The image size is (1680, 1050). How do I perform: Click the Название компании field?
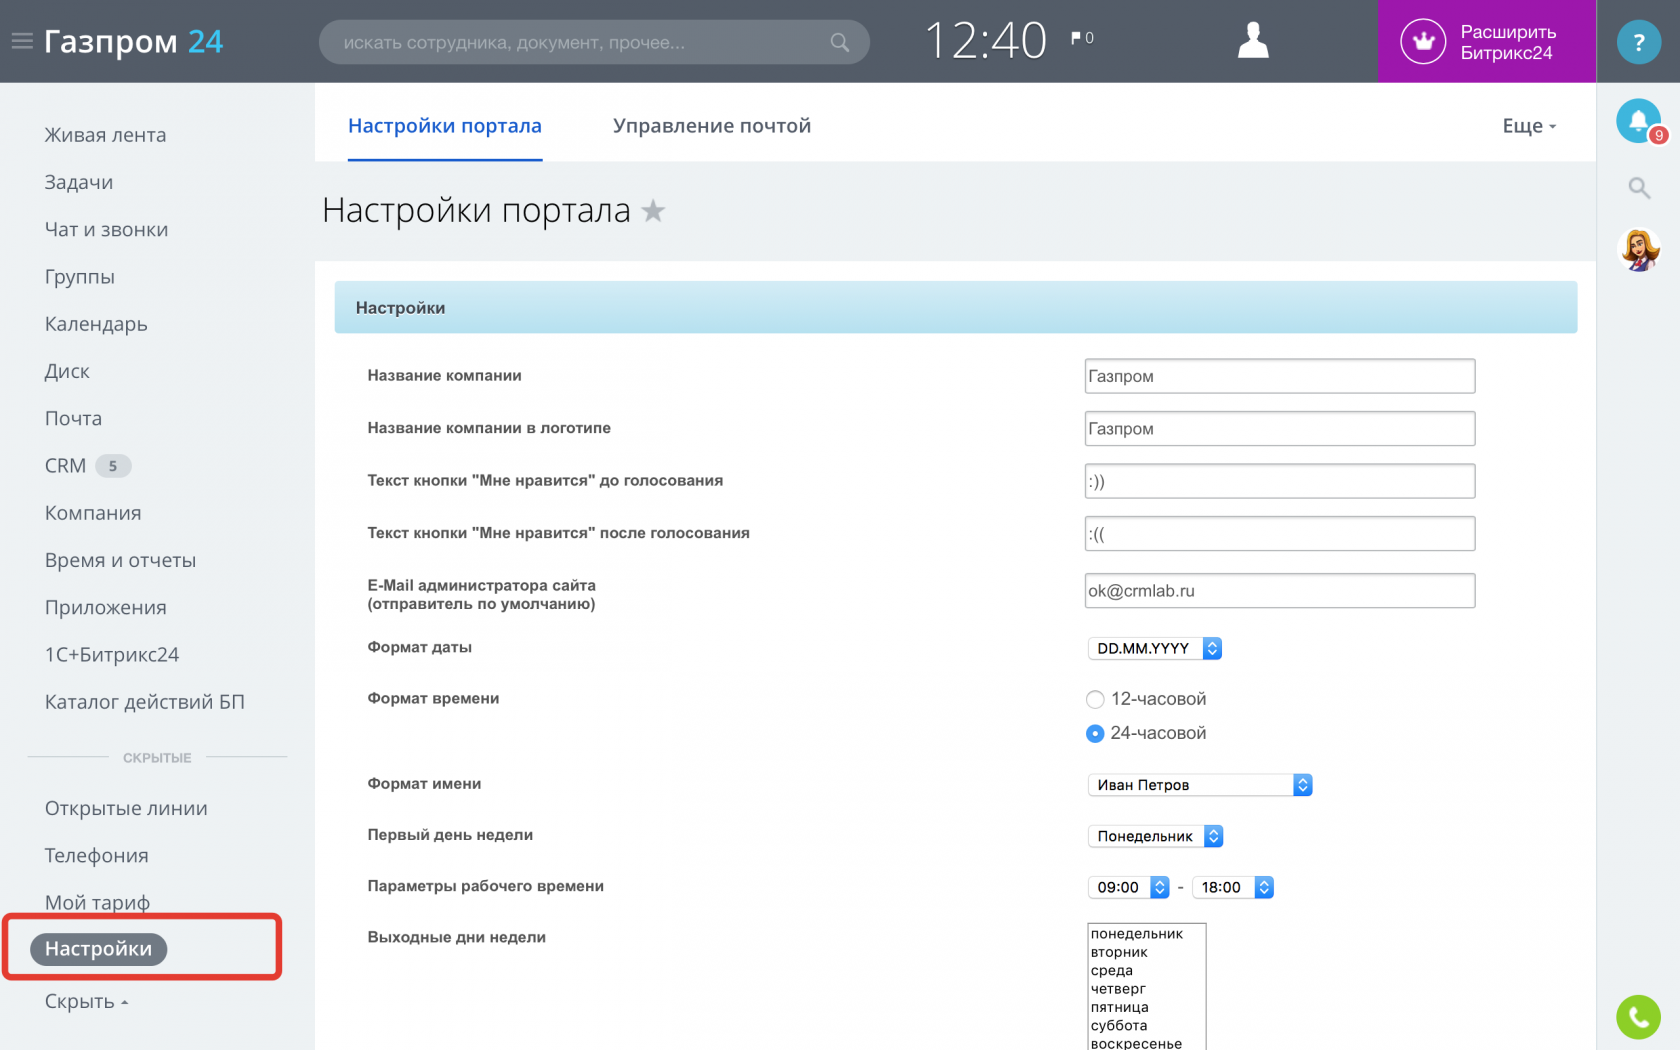[x=1280, y=376]
